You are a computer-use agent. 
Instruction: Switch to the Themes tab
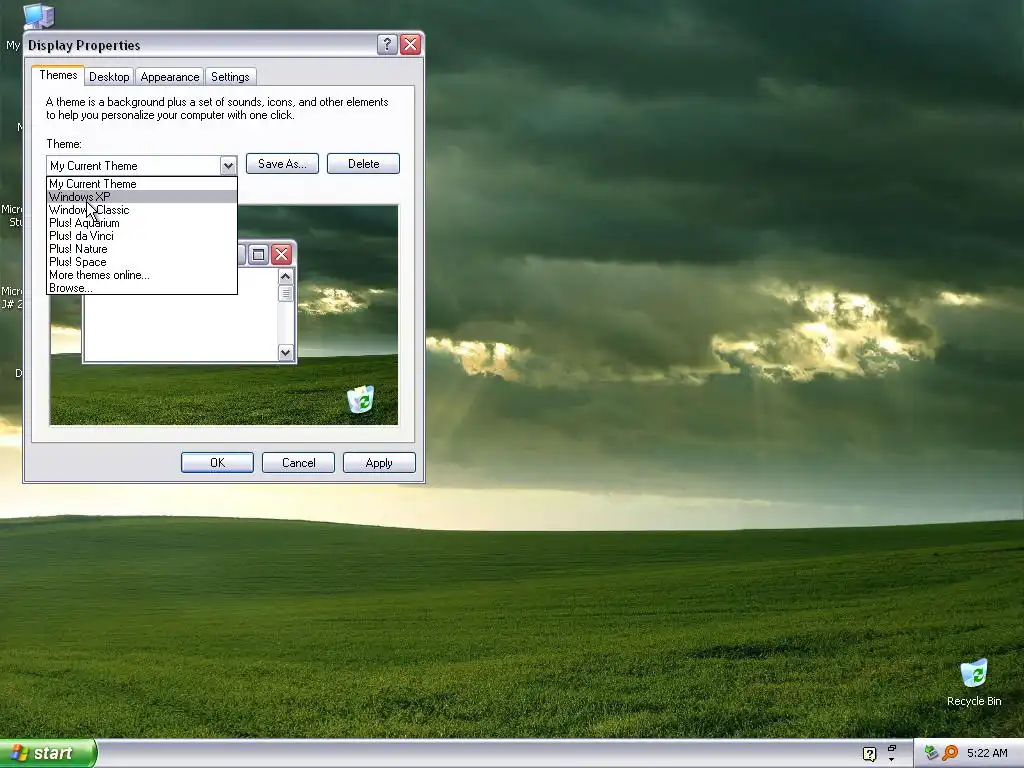click(58, 75)
